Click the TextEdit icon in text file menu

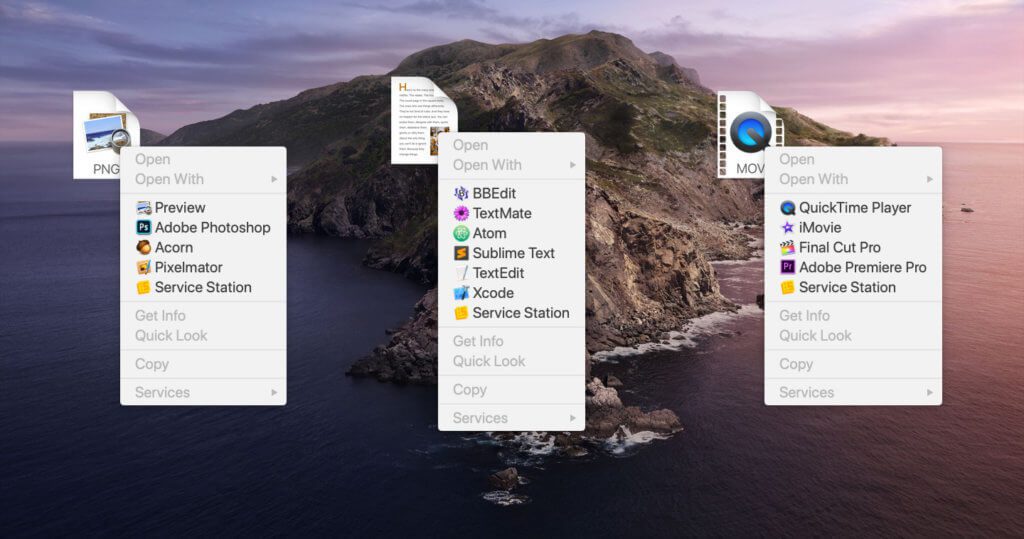[461, 273]
